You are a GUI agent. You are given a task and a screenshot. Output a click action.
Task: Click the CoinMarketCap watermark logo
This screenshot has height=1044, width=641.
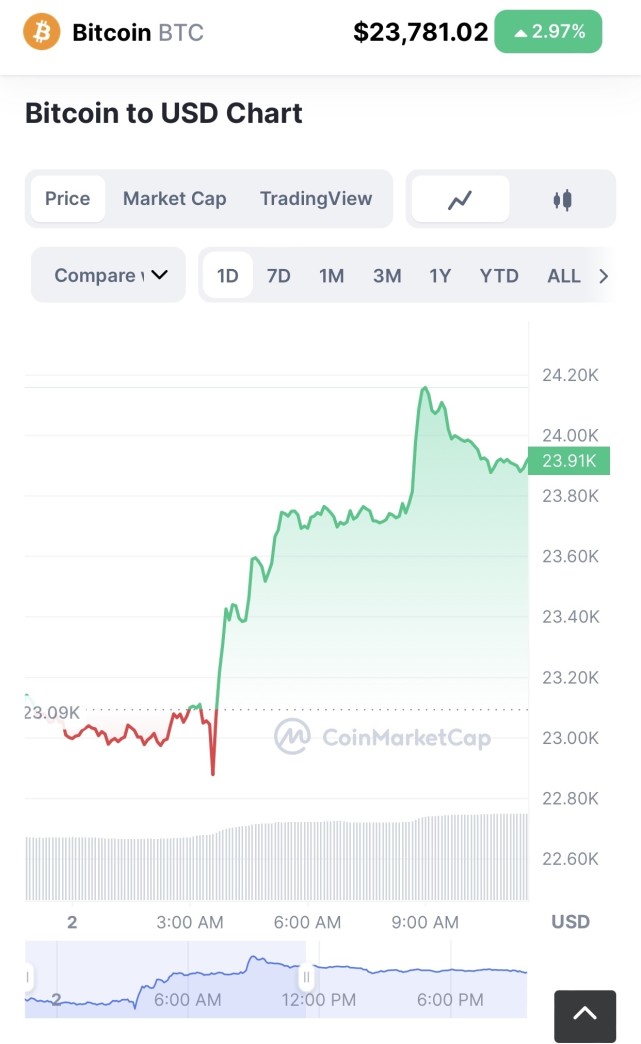click(292, 737)
